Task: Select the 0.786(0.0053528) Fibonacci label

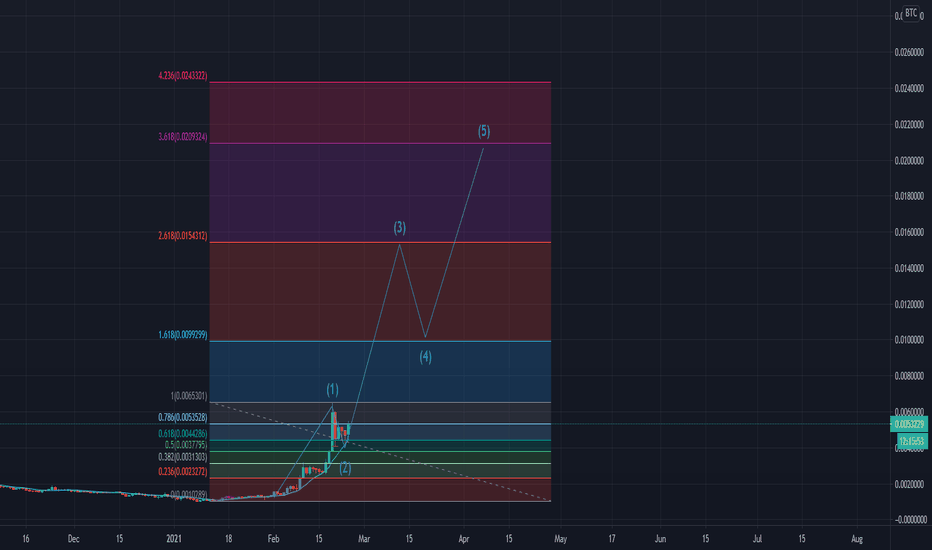Action: click(183, 417)
